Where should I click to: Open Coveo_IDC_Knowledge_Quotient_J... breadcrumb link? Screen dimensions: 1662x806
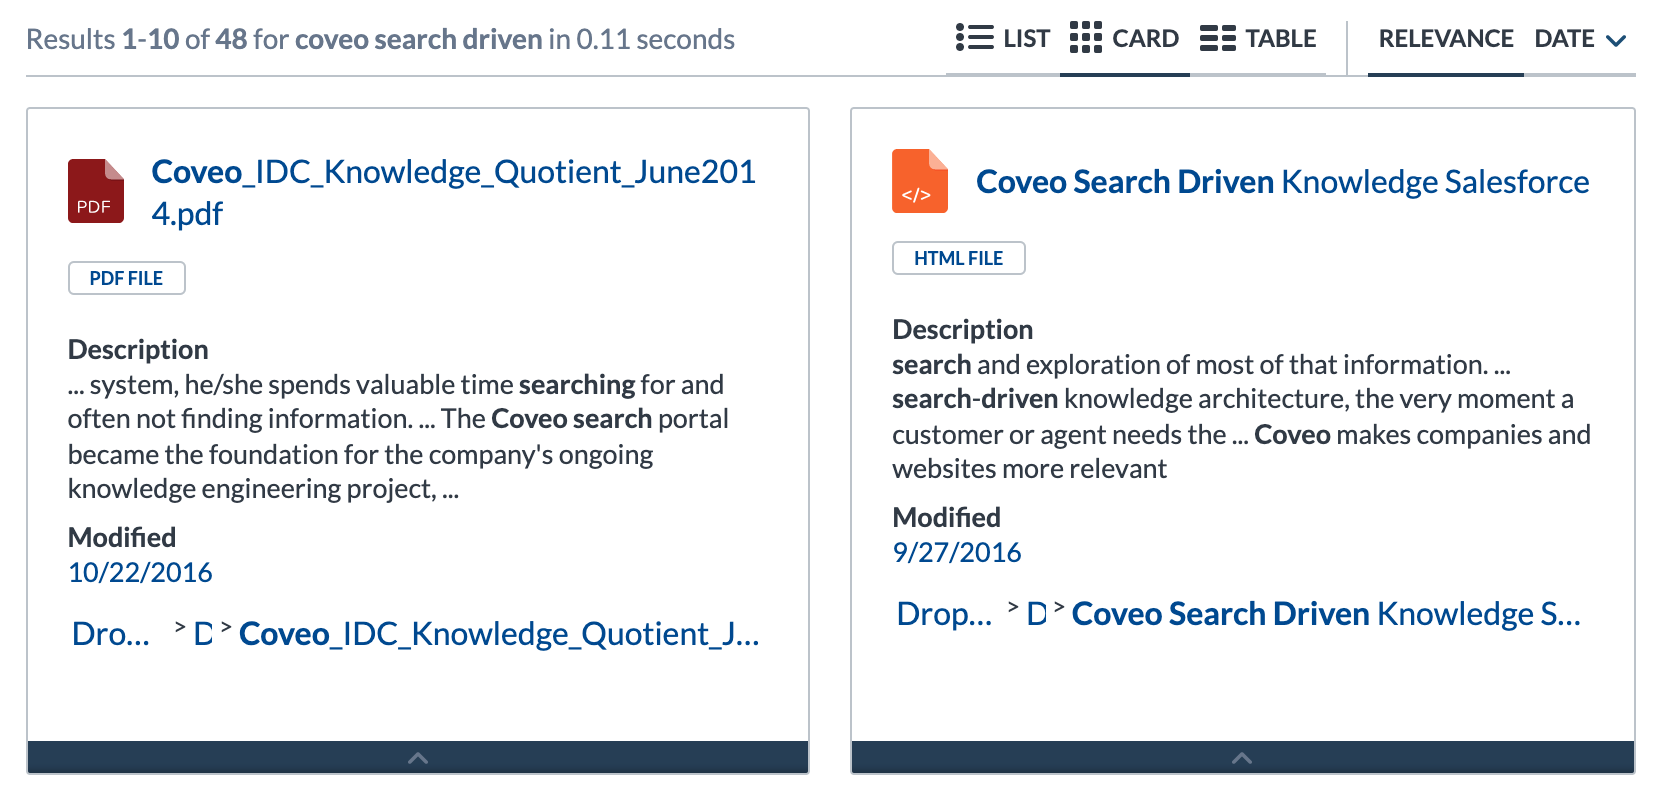499,634
